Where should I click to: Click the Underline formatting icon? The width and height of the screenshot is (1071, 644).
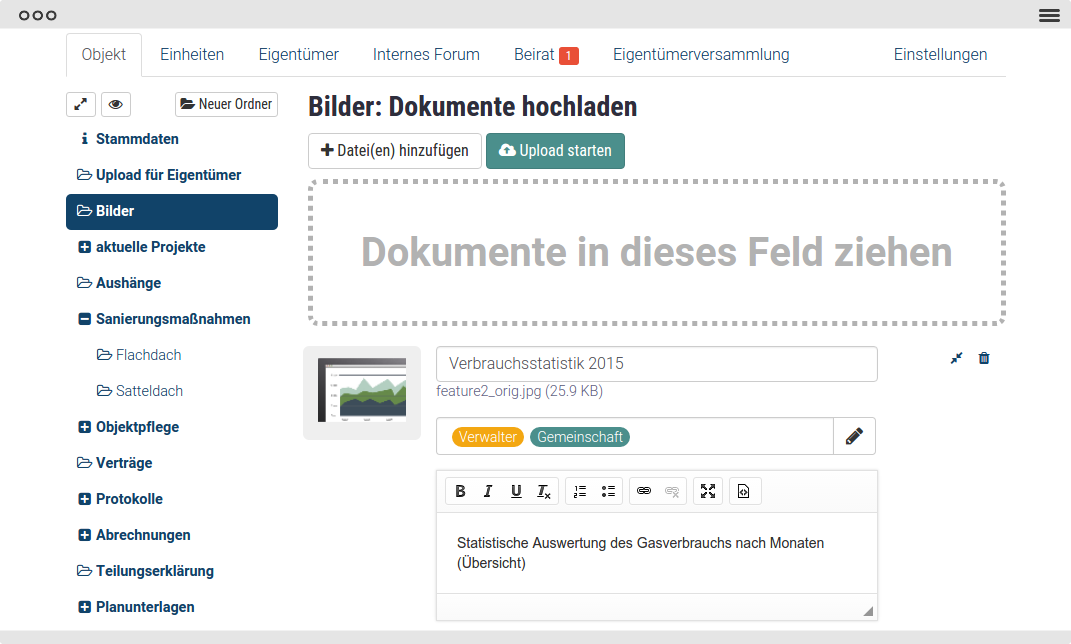click(516, 491)
